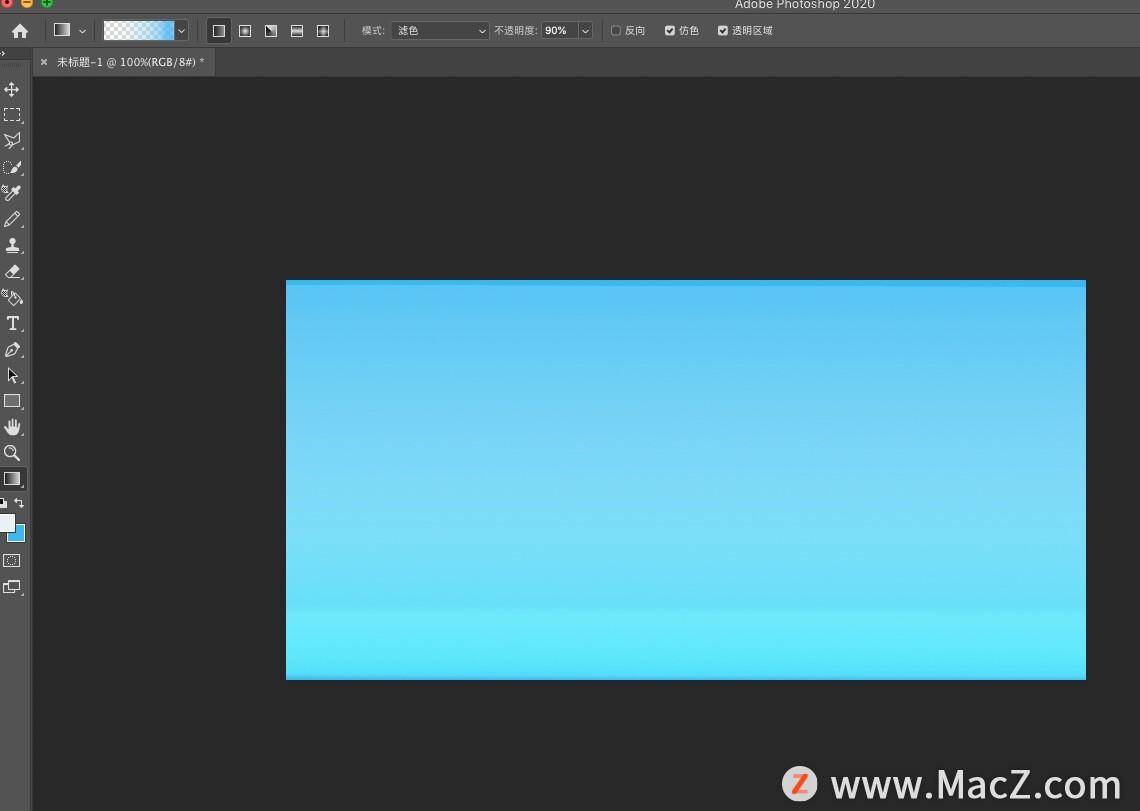The width and height of the screenshot is (1140, 811).
Task: Go to the Home screen icon
Action: tap(20, 31)
